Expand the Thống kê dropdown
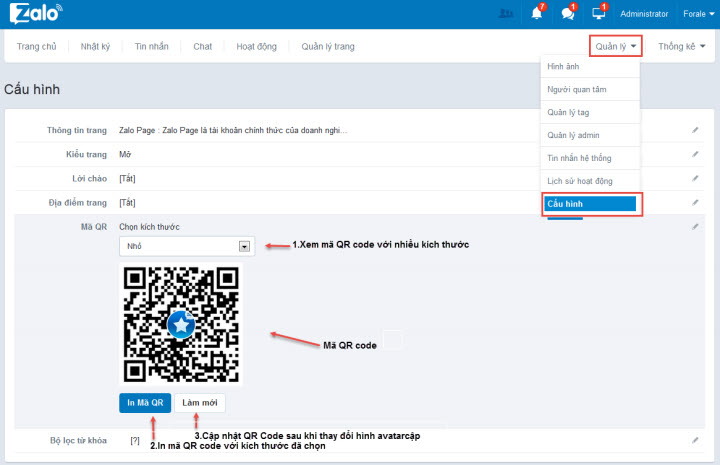The height and width of the screenshot is (465, 720). click(682, 46)
